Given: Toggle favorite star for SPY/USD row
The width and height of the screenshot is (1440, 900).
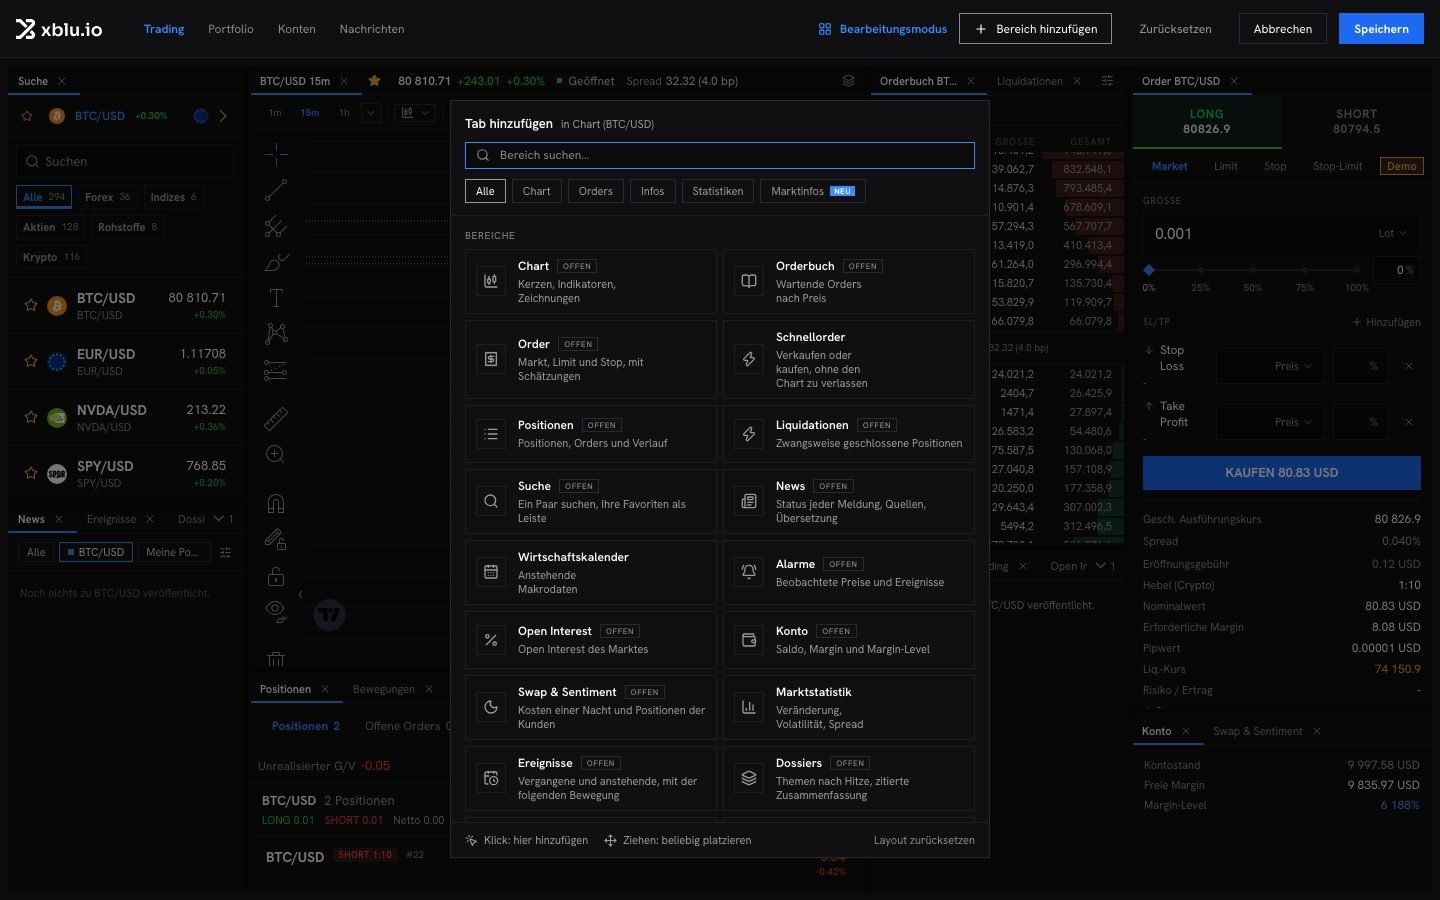Looking at the screenshot, I should click(x=31, y=473).
